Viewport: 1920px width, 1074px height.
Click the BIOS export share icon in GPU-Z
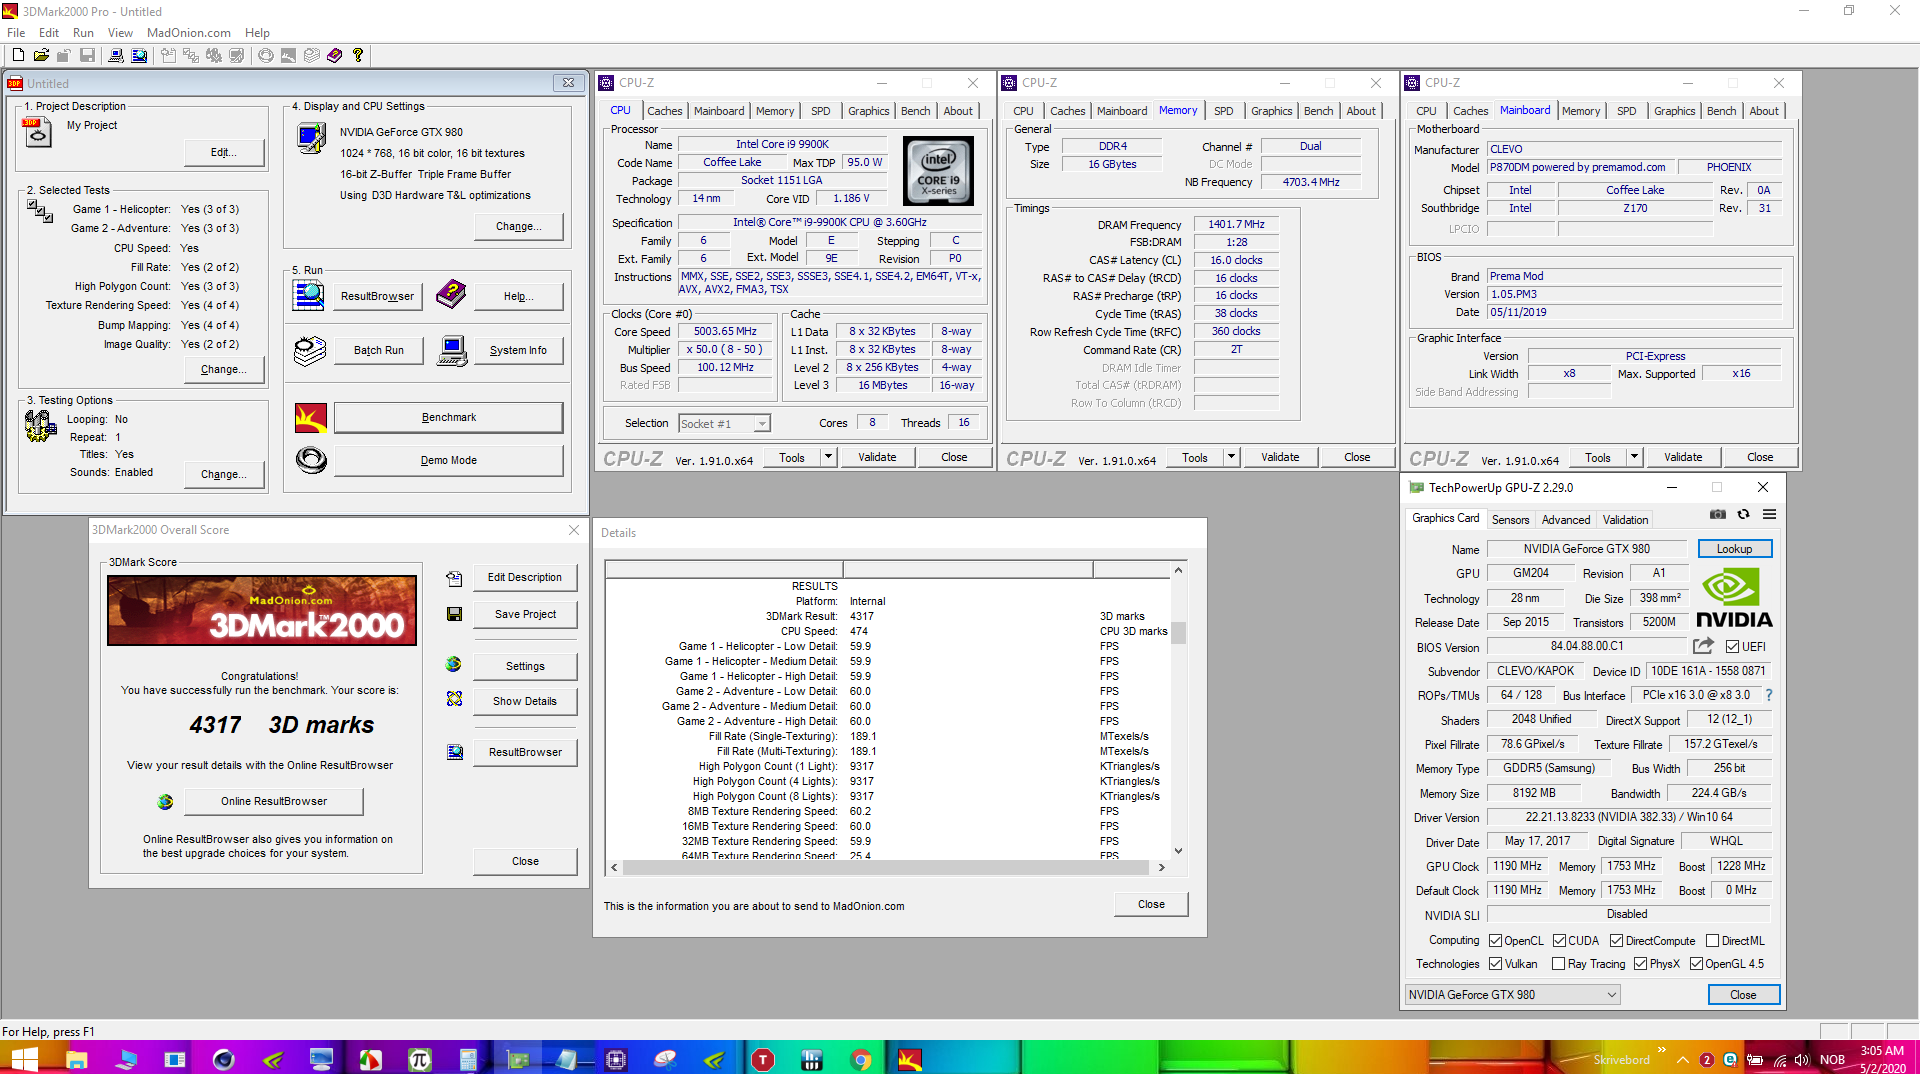[1703, 646]
